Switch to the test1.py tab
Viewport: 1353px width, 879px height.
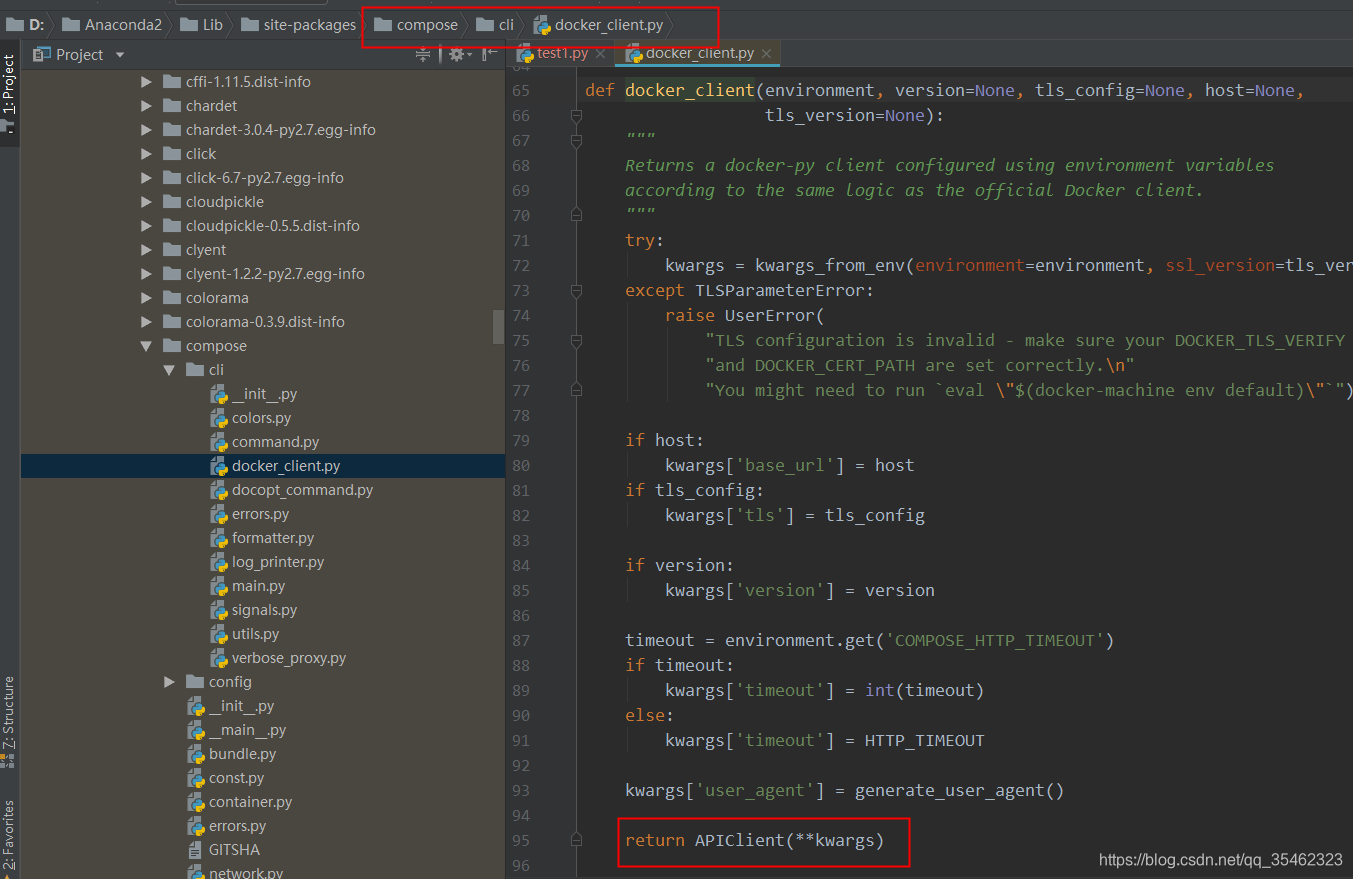click(562, 53)
